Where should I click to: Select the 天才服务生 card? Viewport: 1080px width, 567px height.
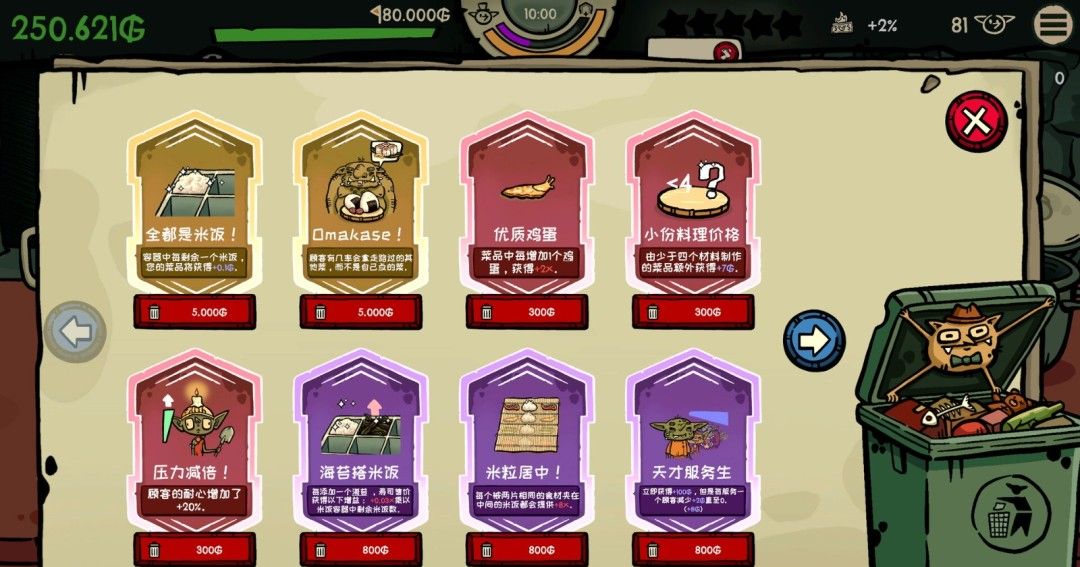(x=693, y=441)
